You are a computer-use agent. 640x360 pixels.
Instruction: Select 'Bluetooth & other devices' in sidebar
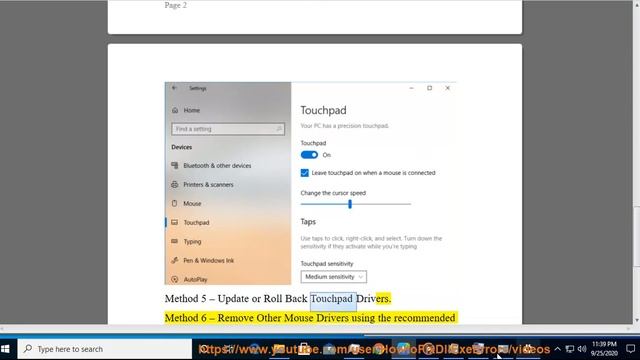point(217,166)
